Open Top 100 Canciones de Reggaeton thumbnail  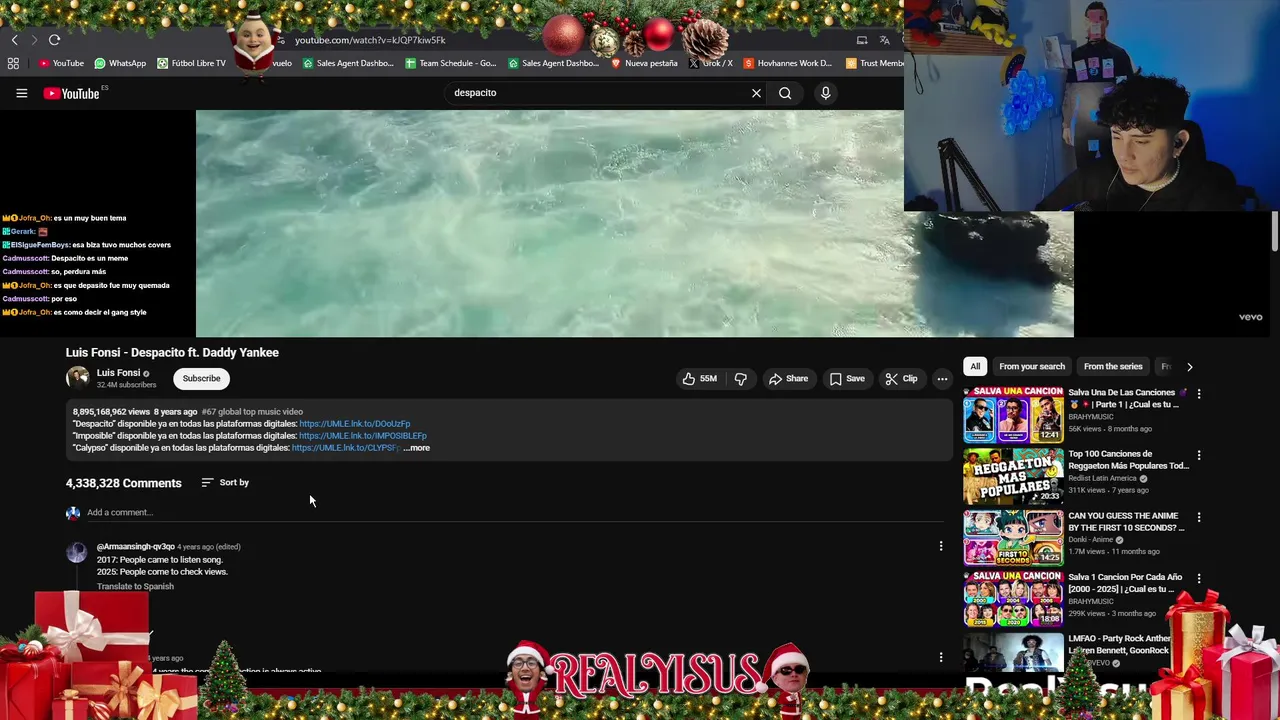(x=1013, y=477)
